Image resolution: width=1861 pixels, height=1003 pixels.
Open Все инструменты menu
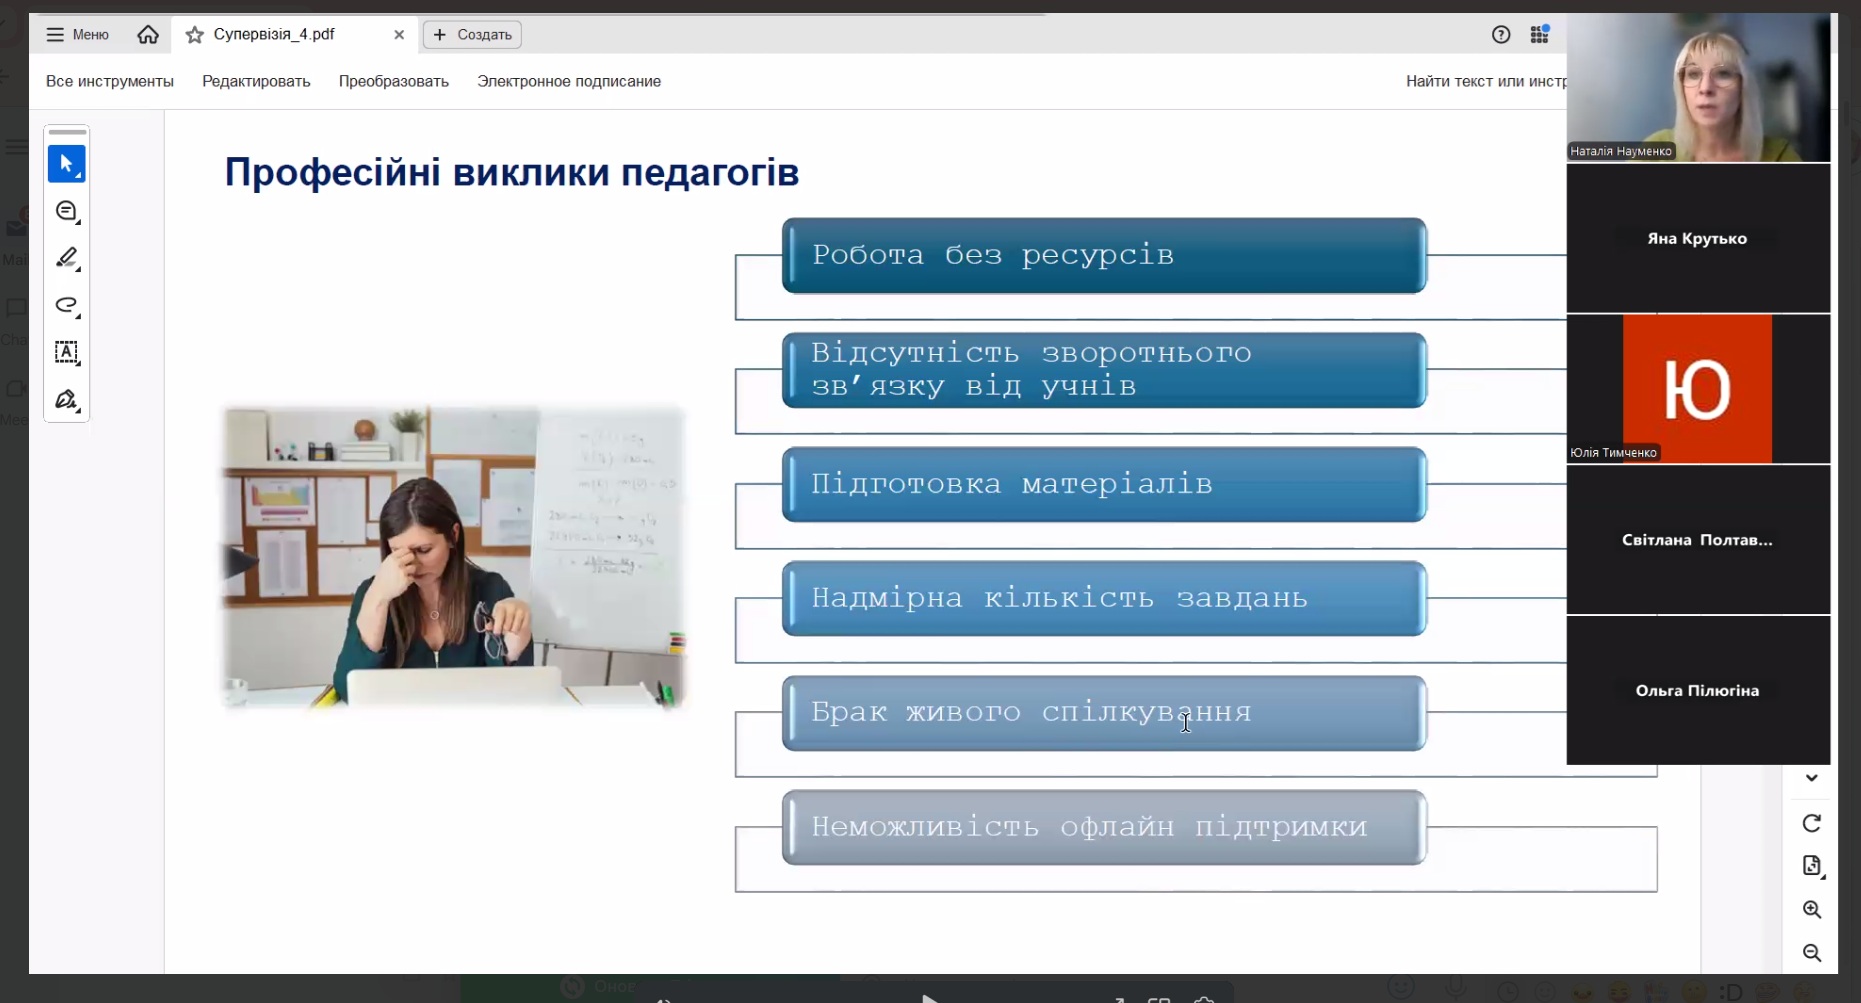click(110, 81)
